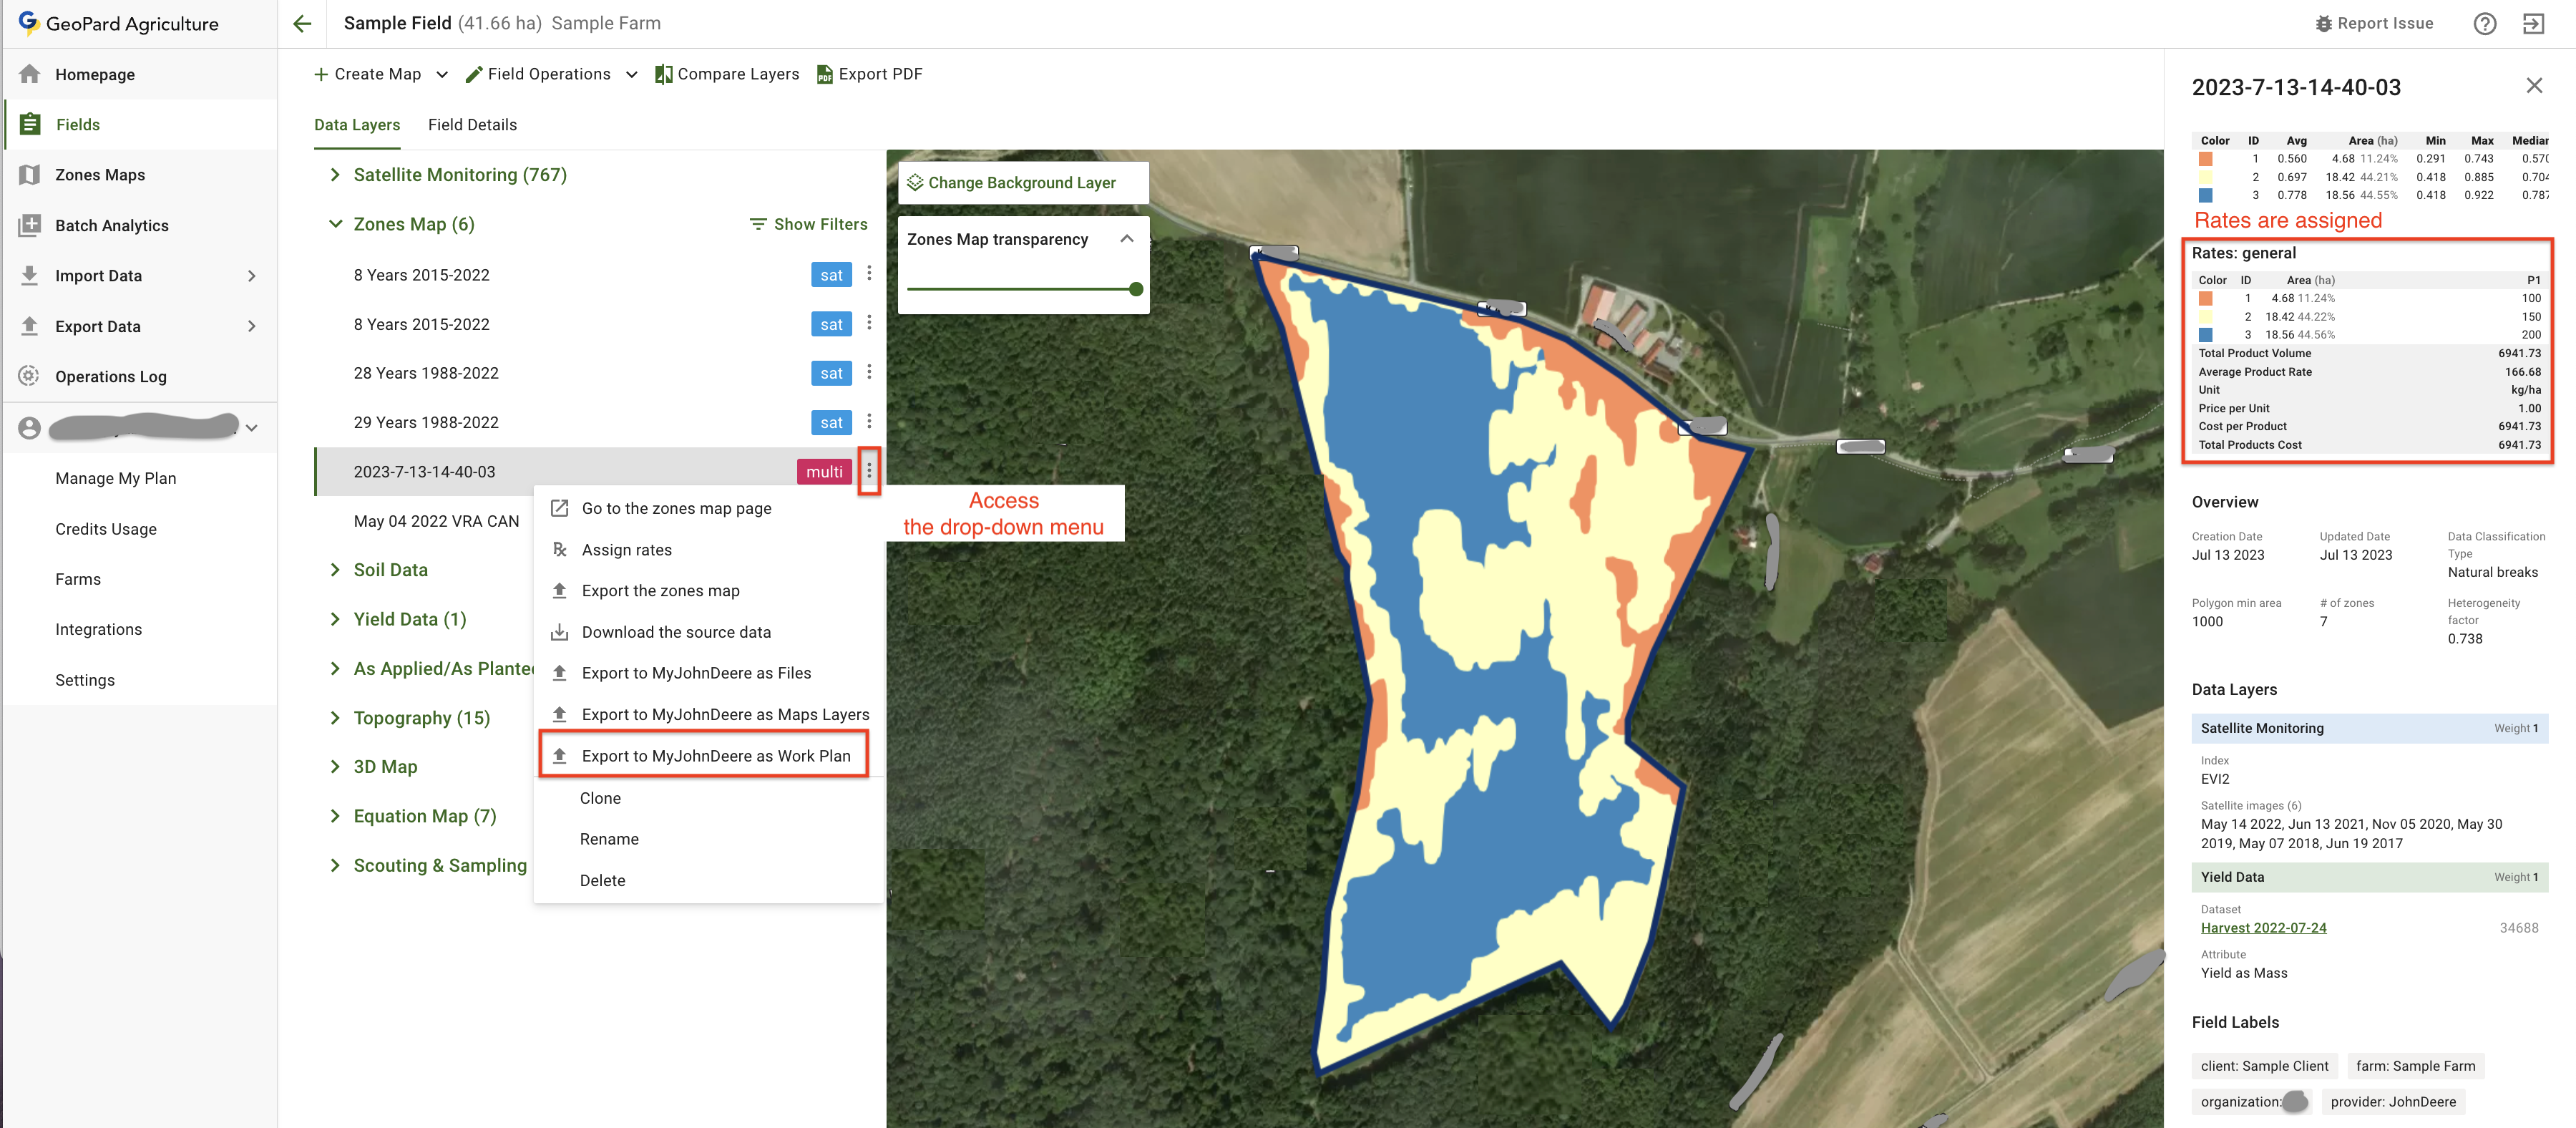
Task: Open the Harvest 2022-07-24 dataset link
Action: pyautogui.click(x=2263, y=927)
